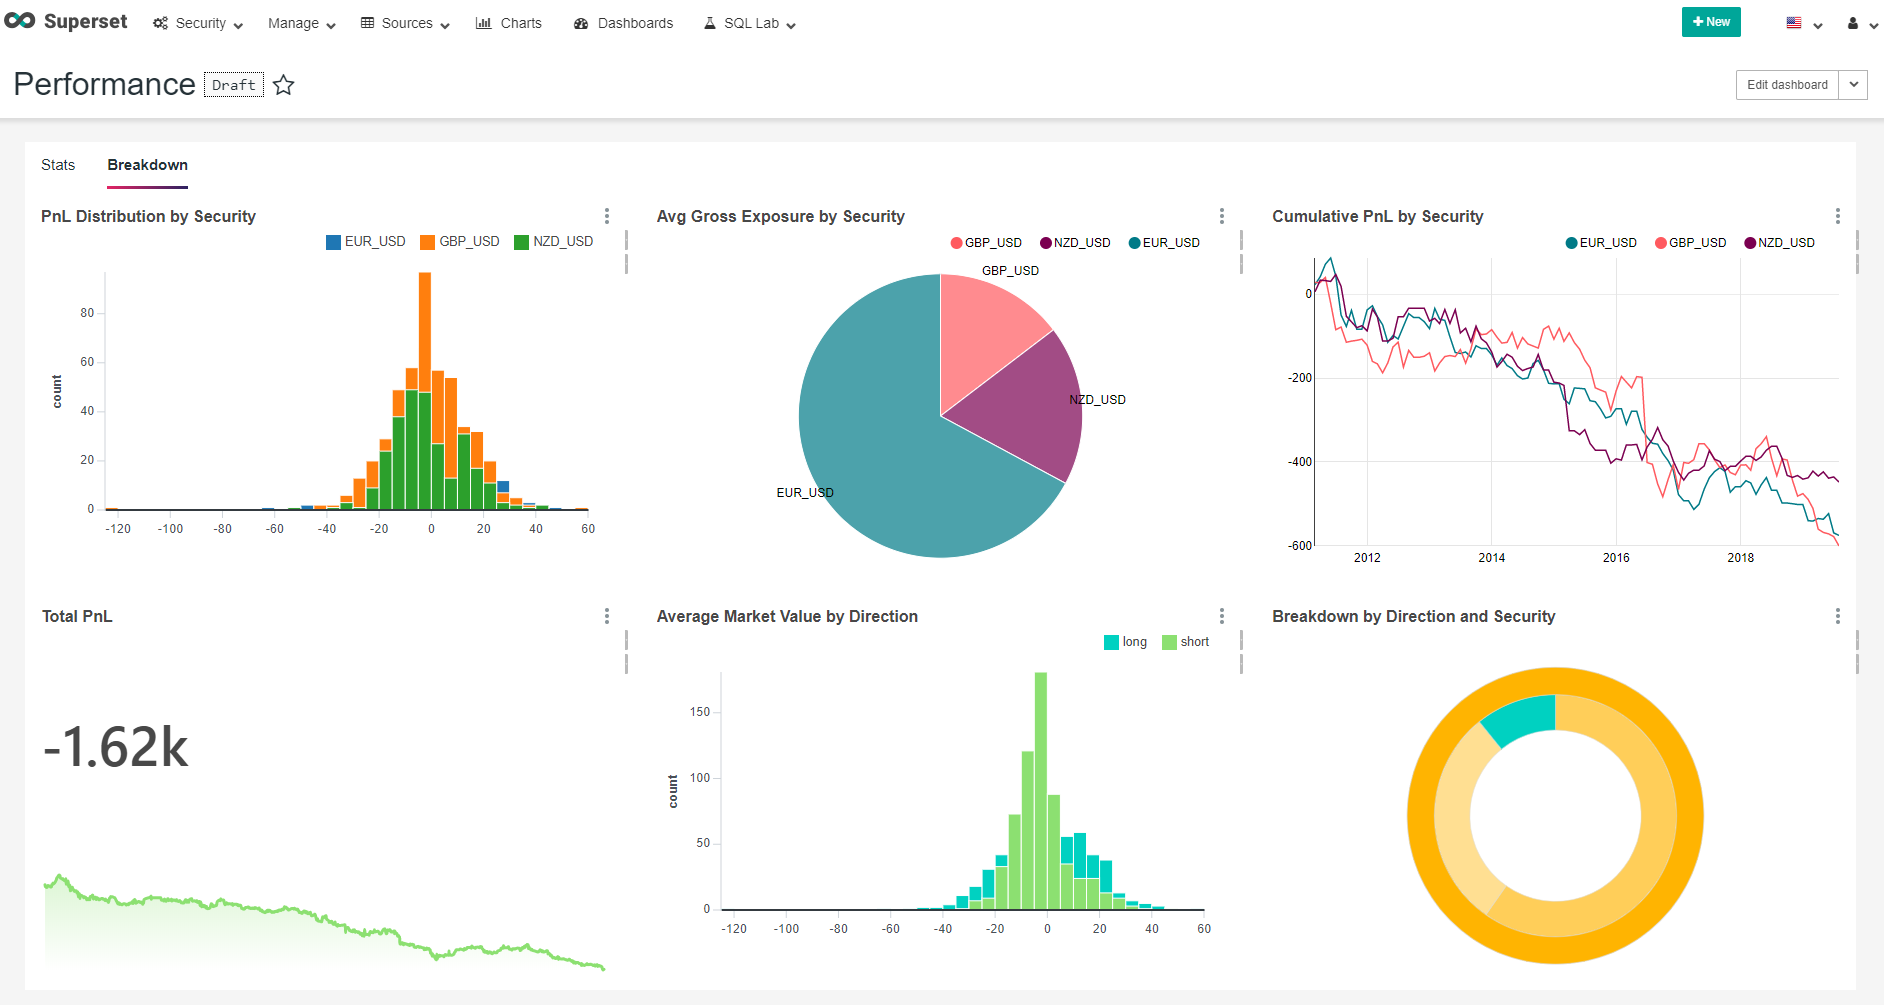1884x1005 pixels.
Task: Click the green NZD_USD legend color swatch
Action: pos(519,241)
